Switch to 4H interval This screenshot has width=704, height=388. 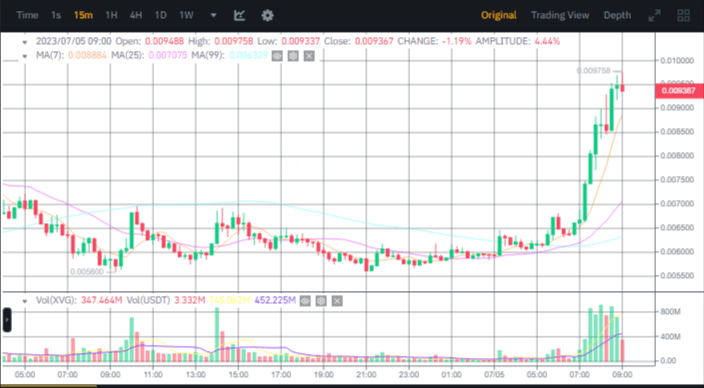(136, 15)
